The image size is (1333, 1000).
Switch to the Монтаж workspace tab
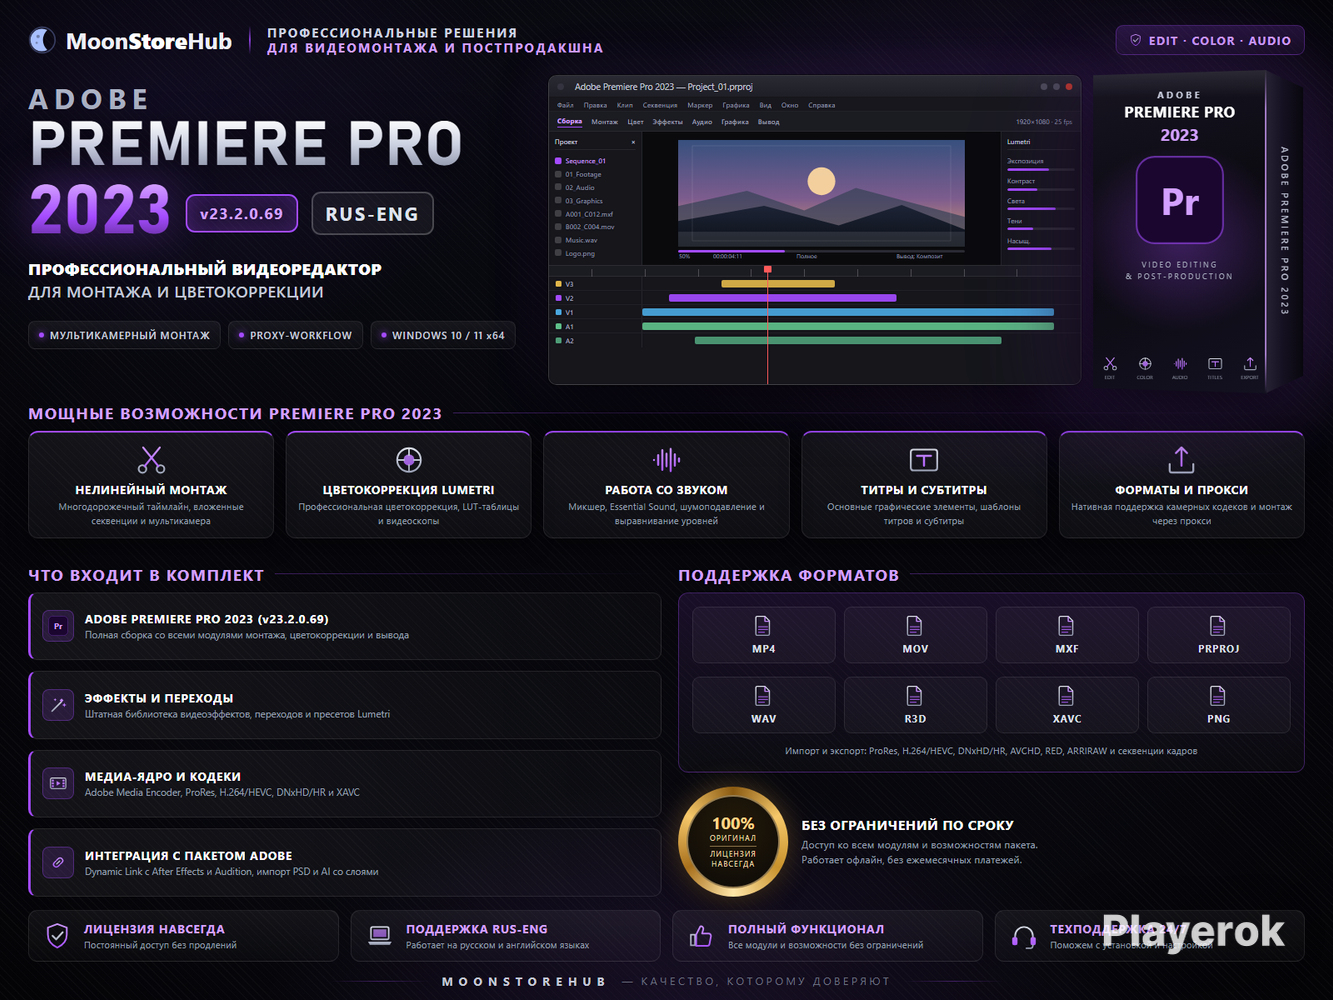pos(605,122)
